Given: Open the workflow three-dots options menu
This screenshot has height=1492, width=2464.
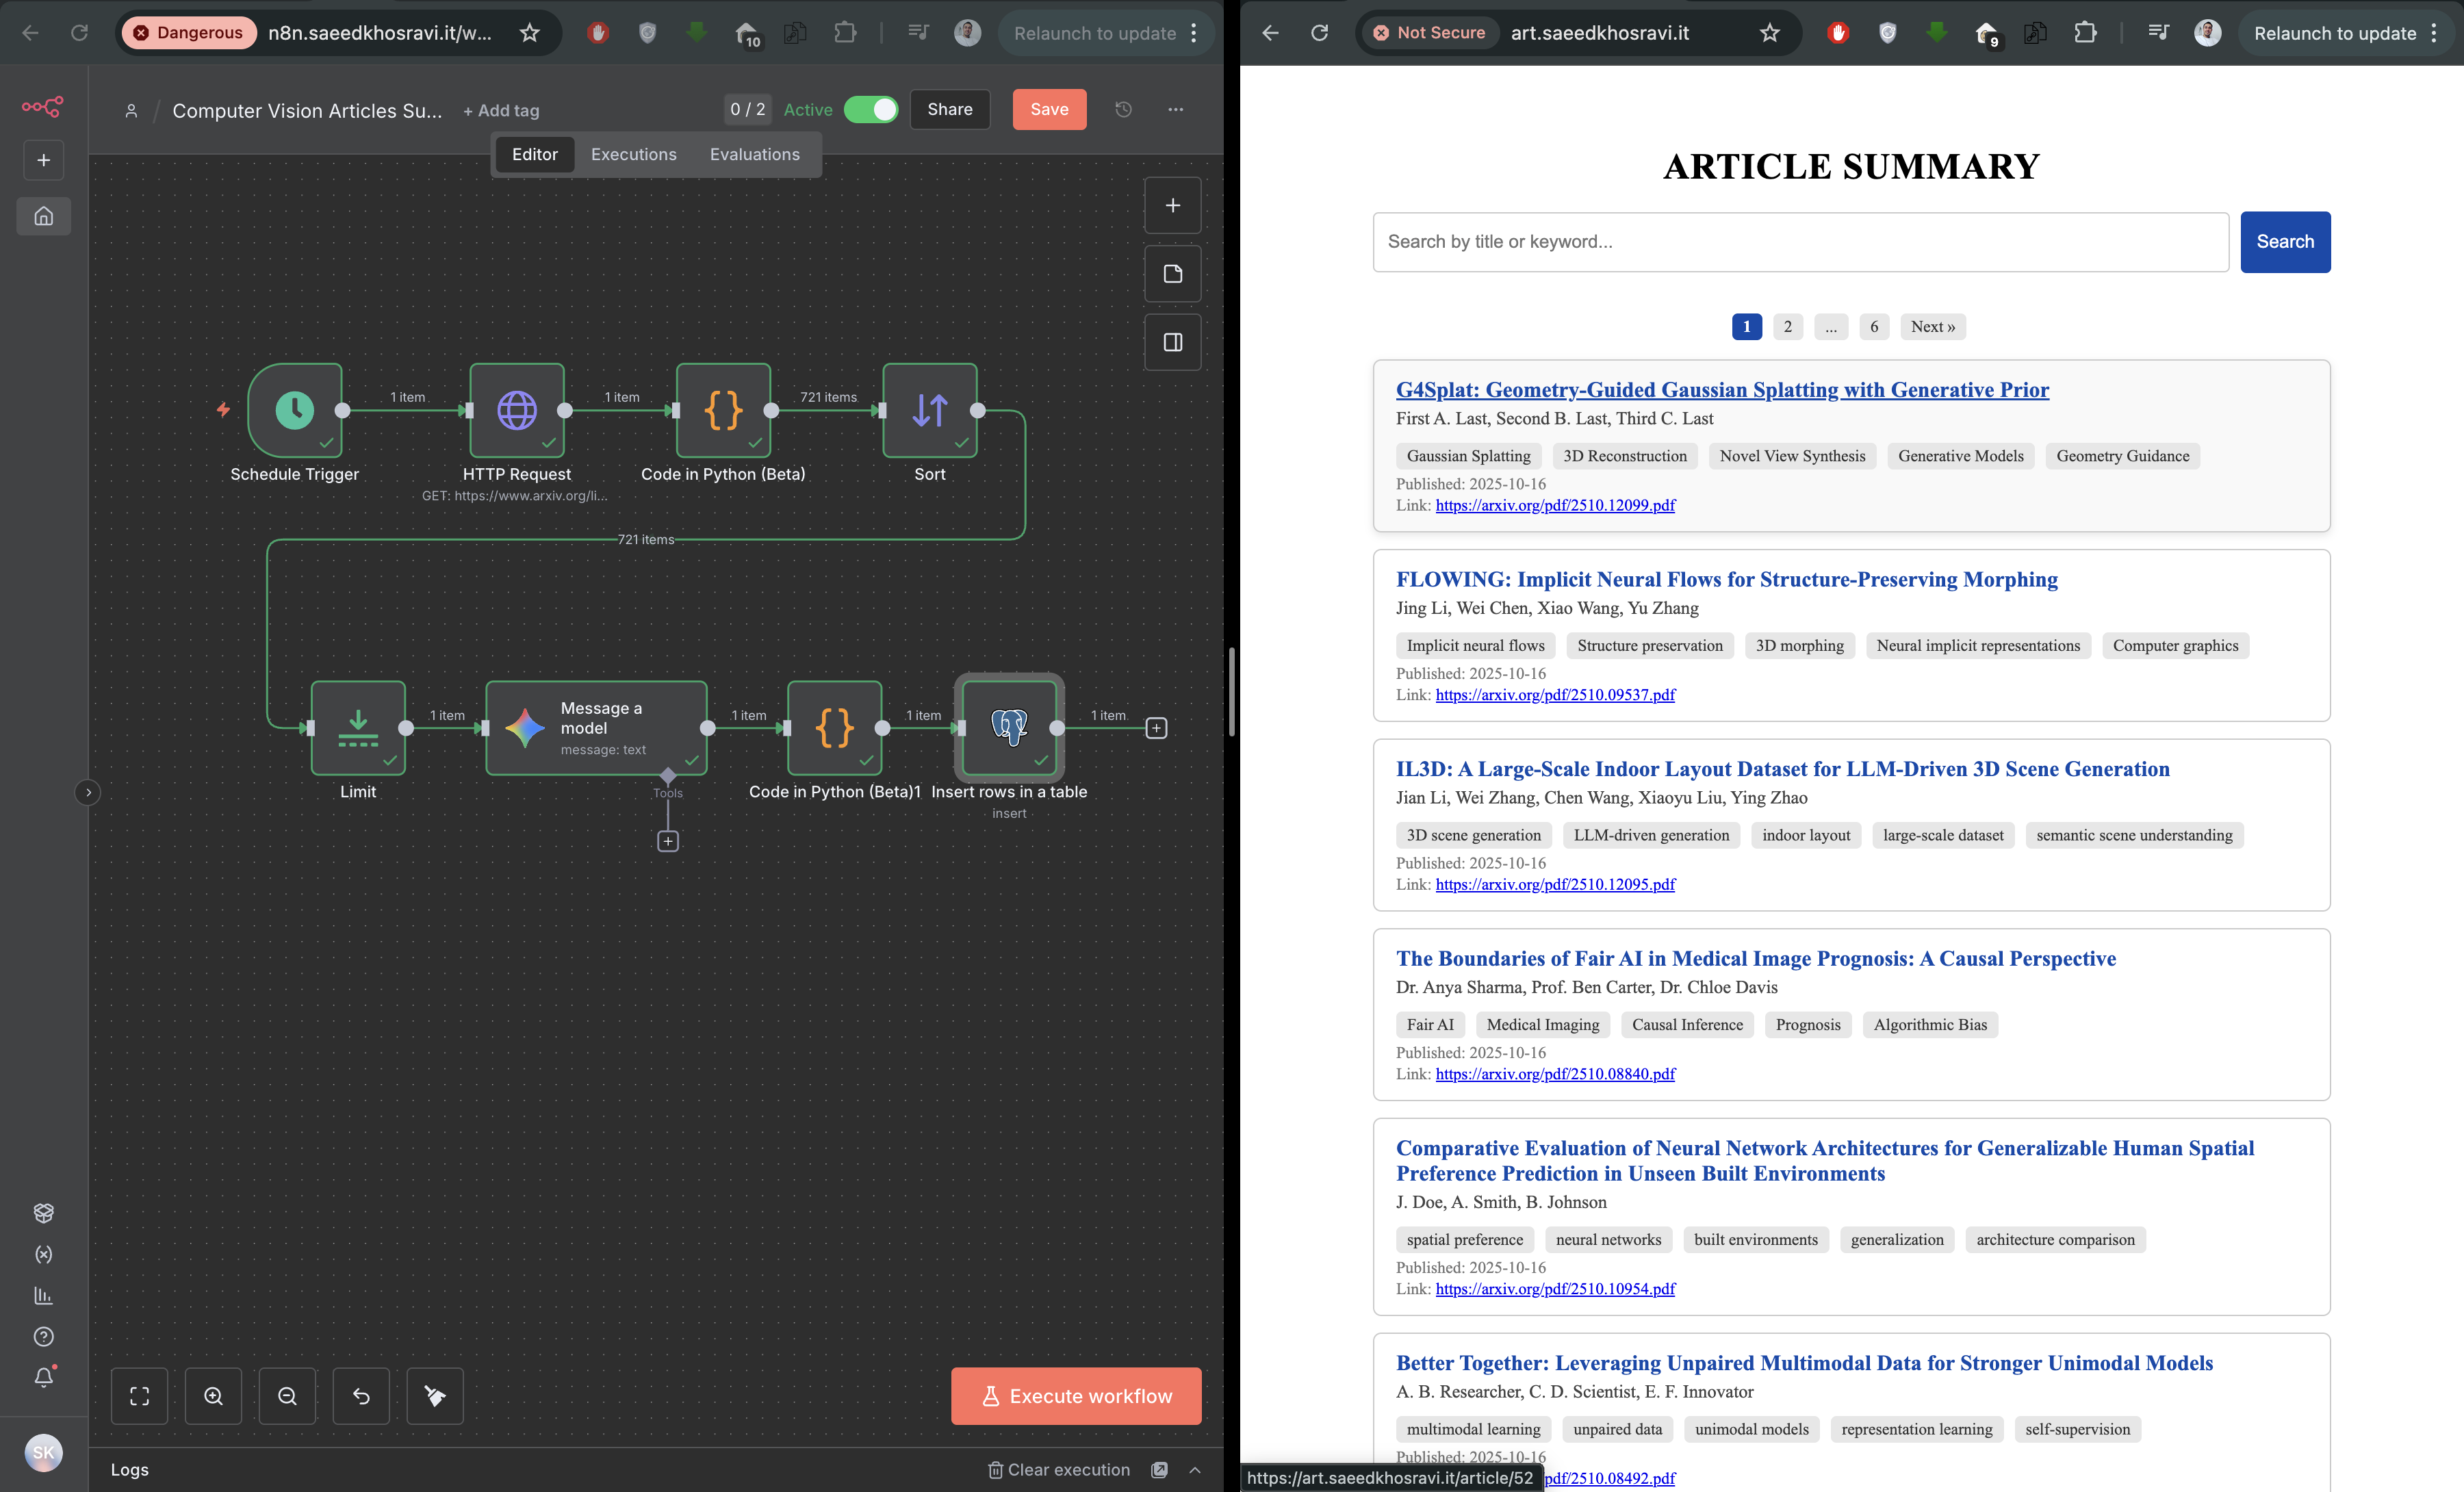Looking at the screenshot, I should 1175,109.
